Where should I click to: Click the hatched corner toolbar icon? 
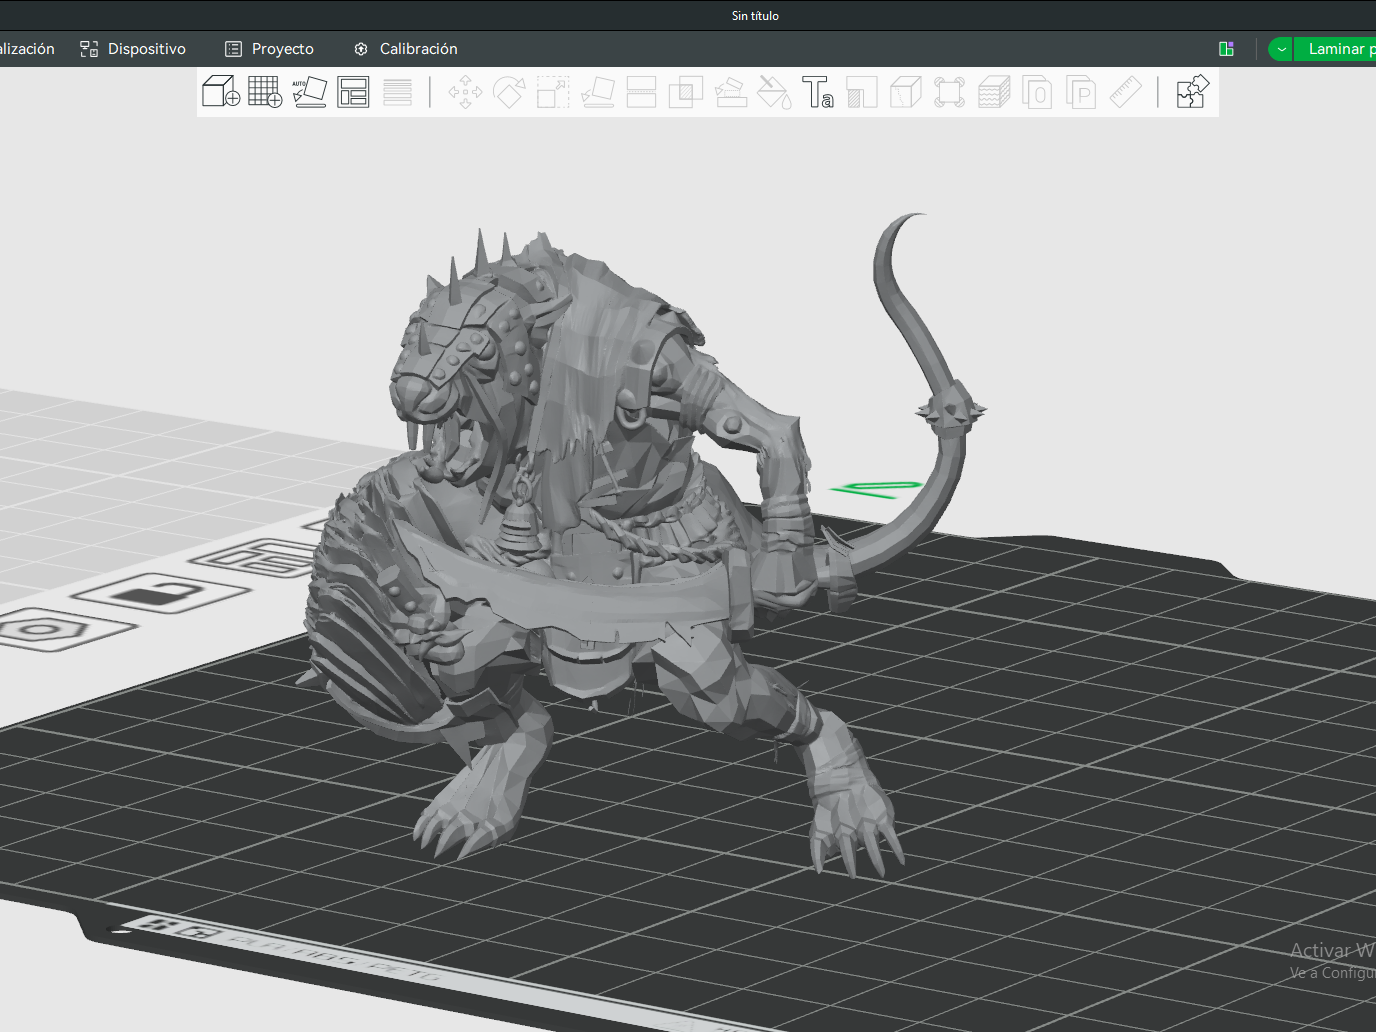coord(861,92)
